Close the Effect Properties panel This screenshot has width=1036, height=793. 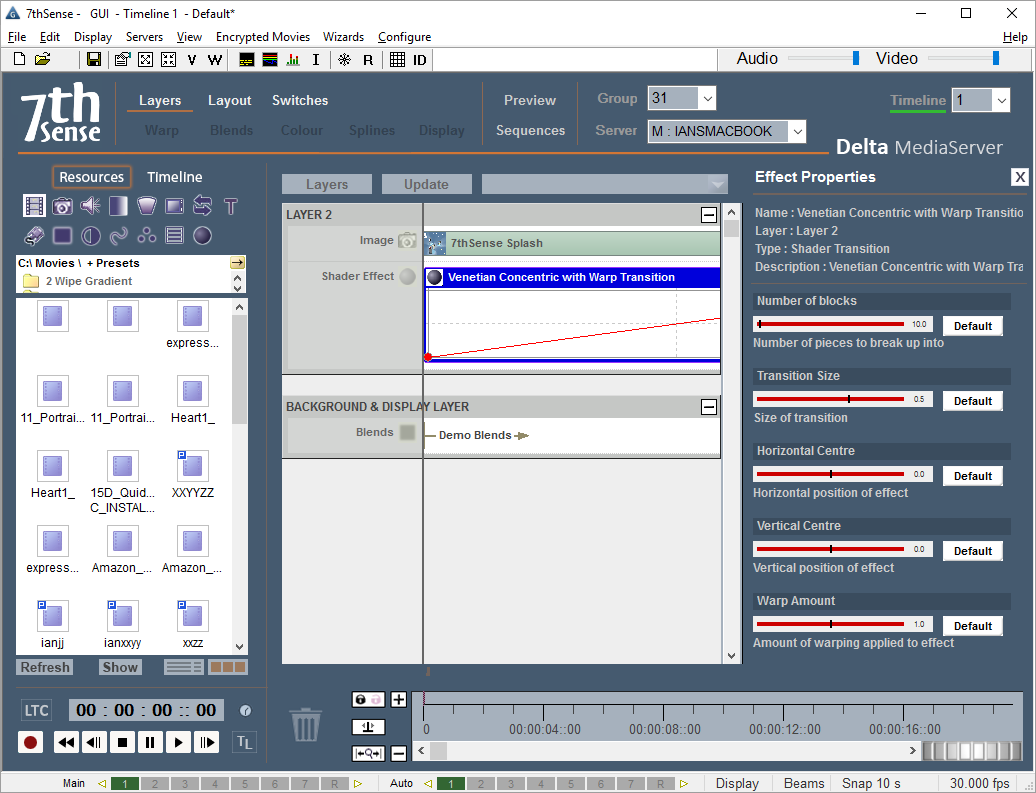(x=1019, y=177)
